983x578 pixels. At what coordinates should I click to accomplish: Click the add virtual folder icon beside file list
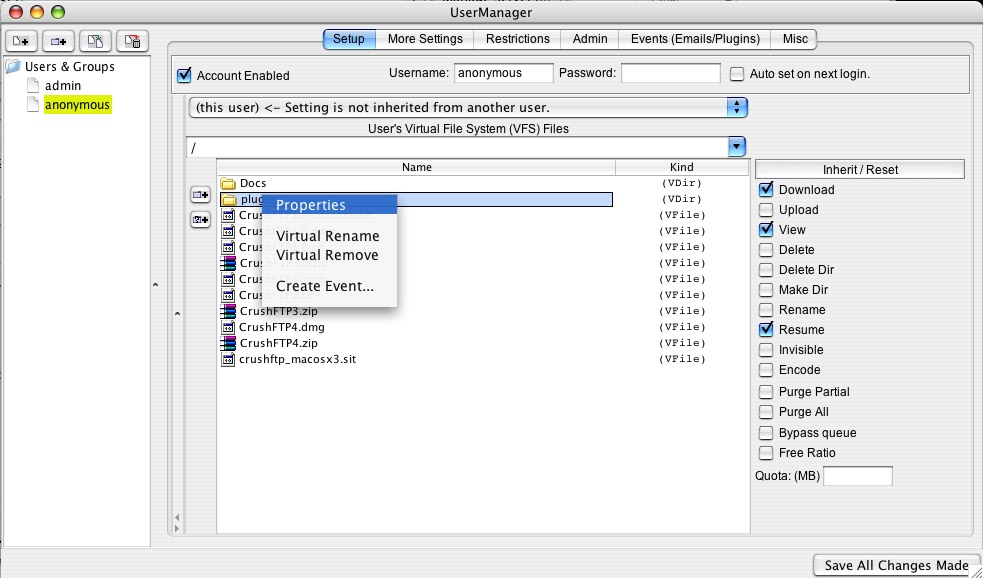[200, 195]
